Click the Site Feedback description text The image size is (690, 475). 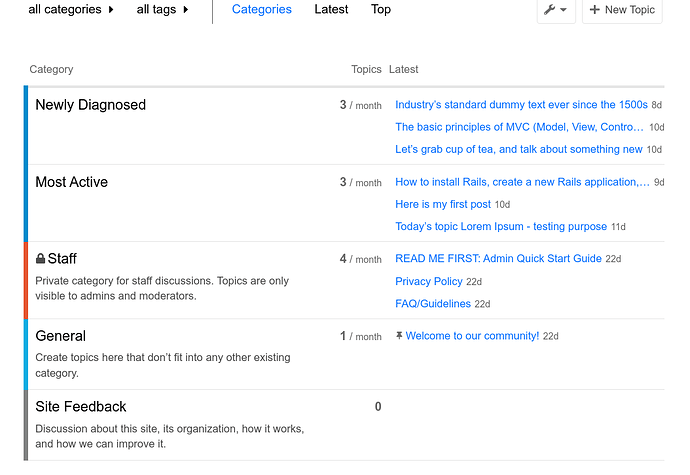[x=169, y=436]
